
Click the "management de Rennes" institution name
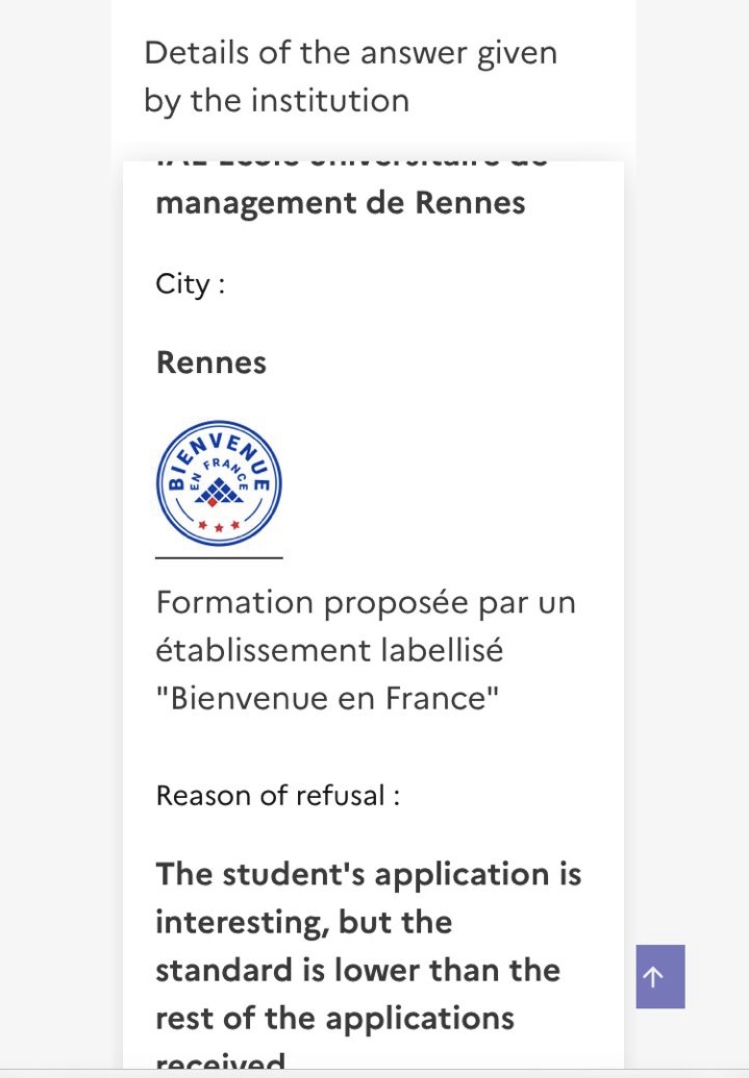click(x=340, y=202)
